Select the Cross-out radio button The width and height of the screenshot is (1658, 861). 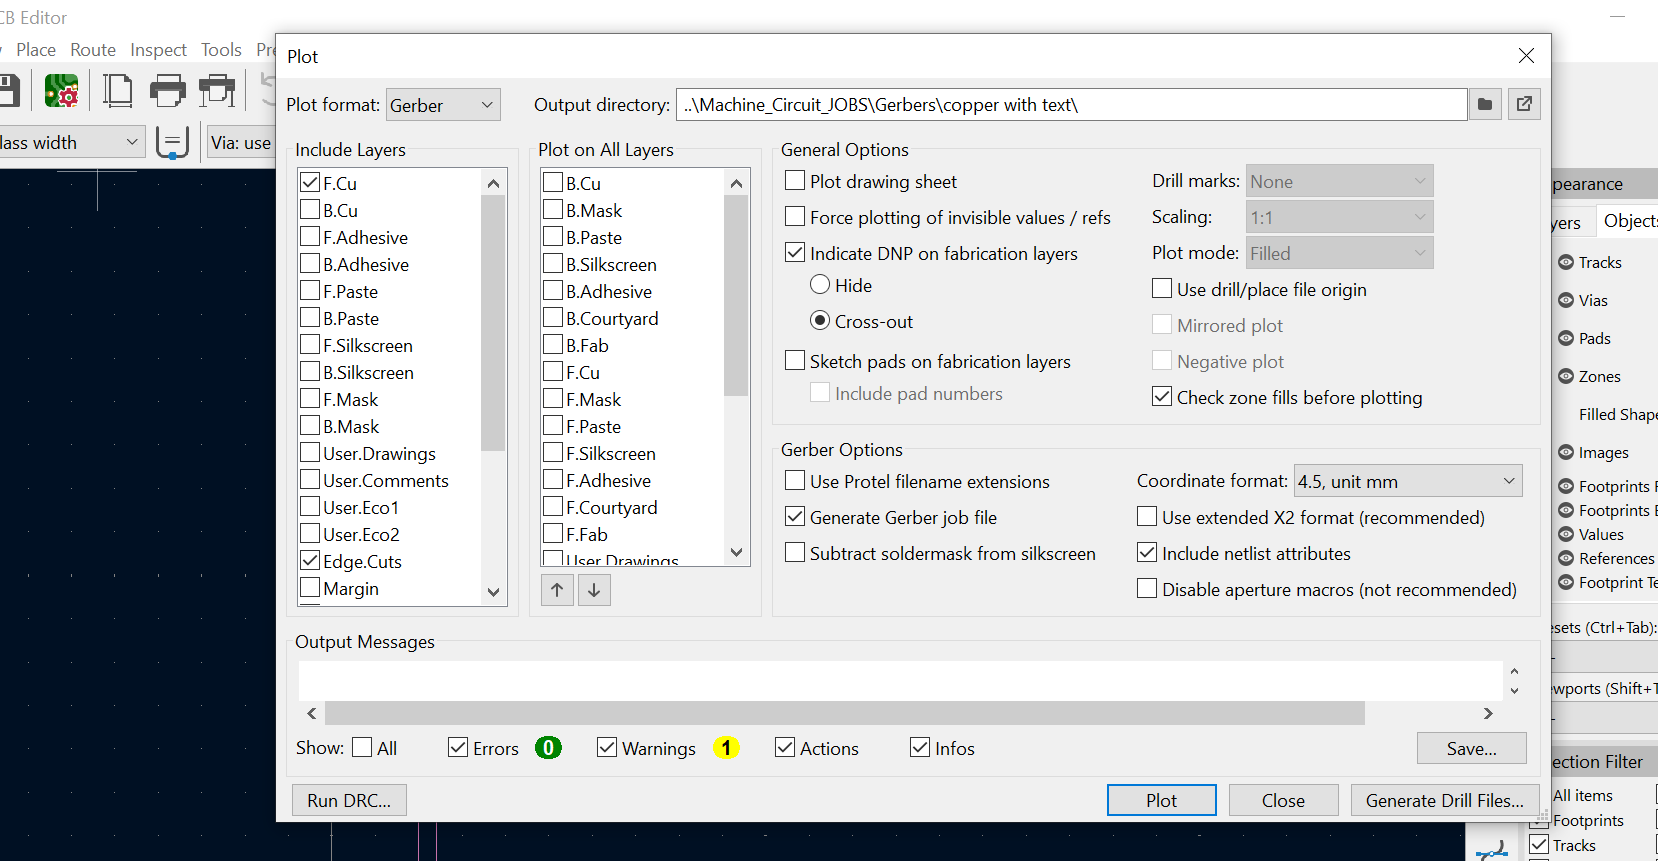tap(820, 321)
